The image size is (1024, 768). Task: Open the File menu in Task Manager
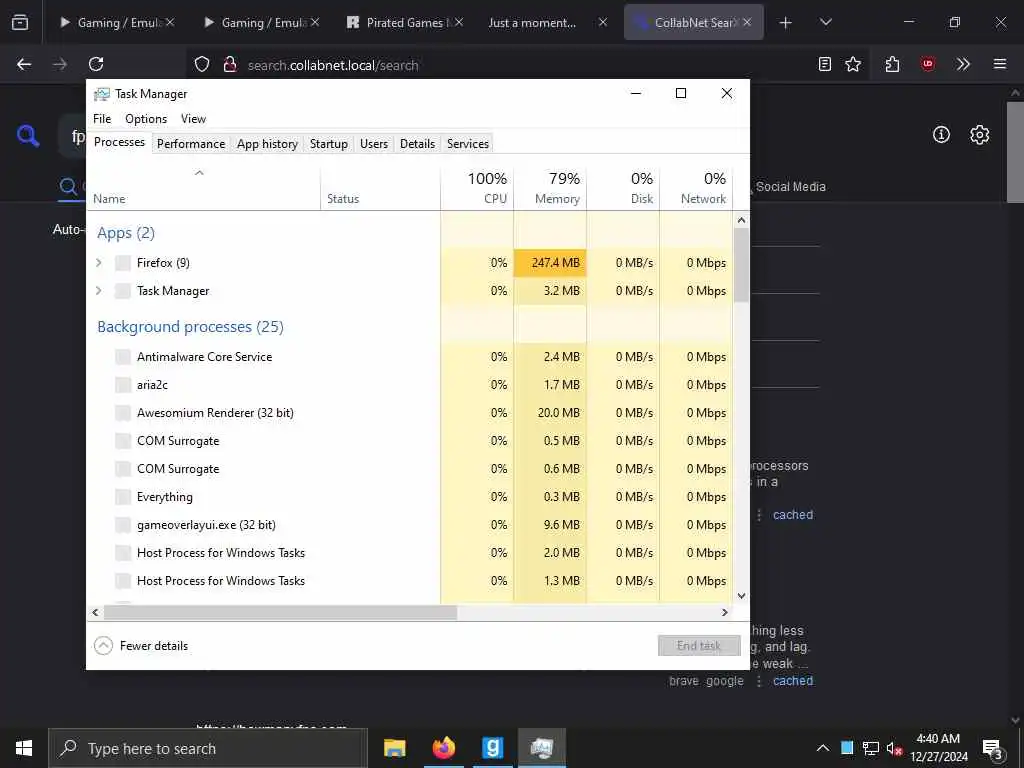coord(102,119)
